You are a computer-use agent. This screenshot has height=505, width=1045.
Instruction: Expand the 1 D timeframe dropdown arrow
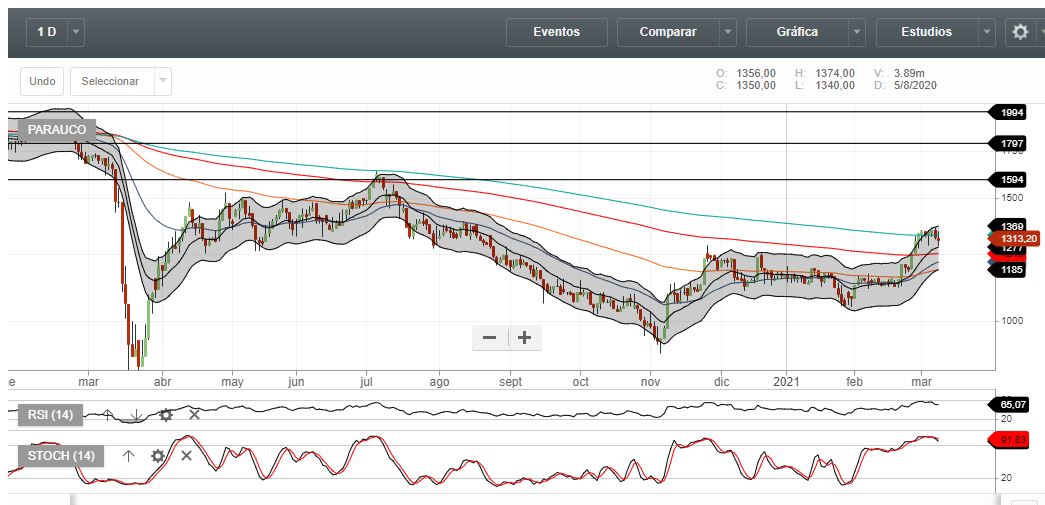pos(77,32)
